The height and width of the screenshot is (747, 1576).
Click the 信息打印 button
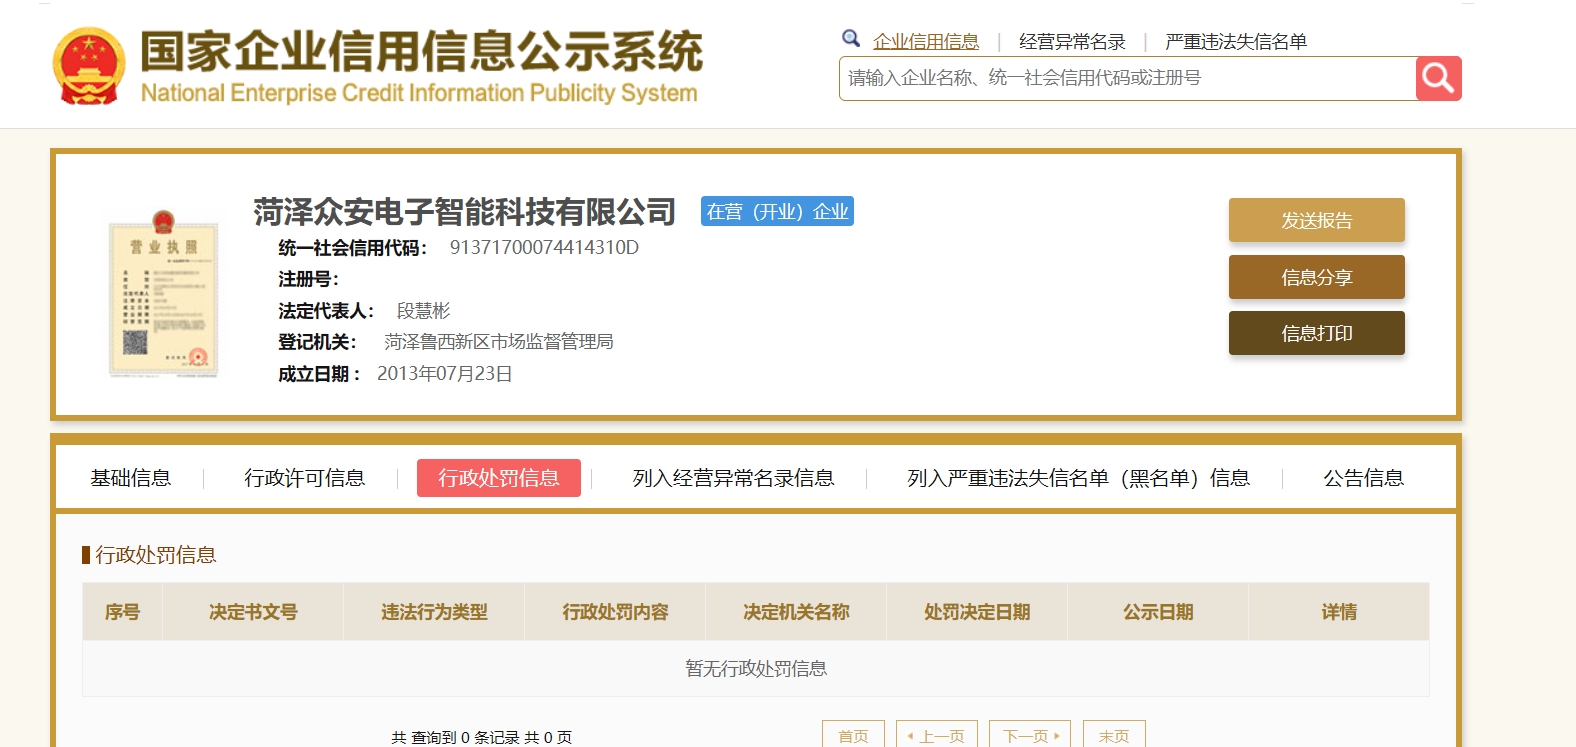(1317, 333)
